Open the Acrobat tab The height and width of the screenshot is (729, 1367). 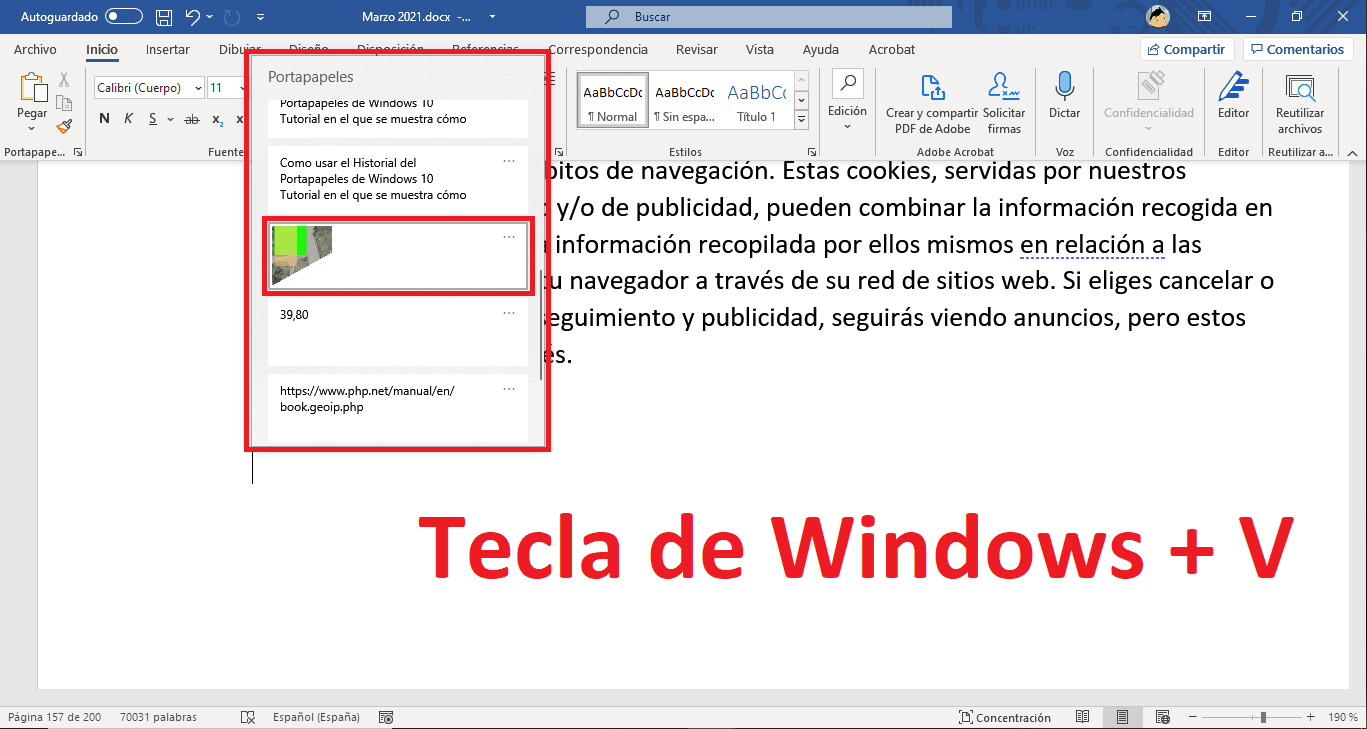tap(892, 49)
